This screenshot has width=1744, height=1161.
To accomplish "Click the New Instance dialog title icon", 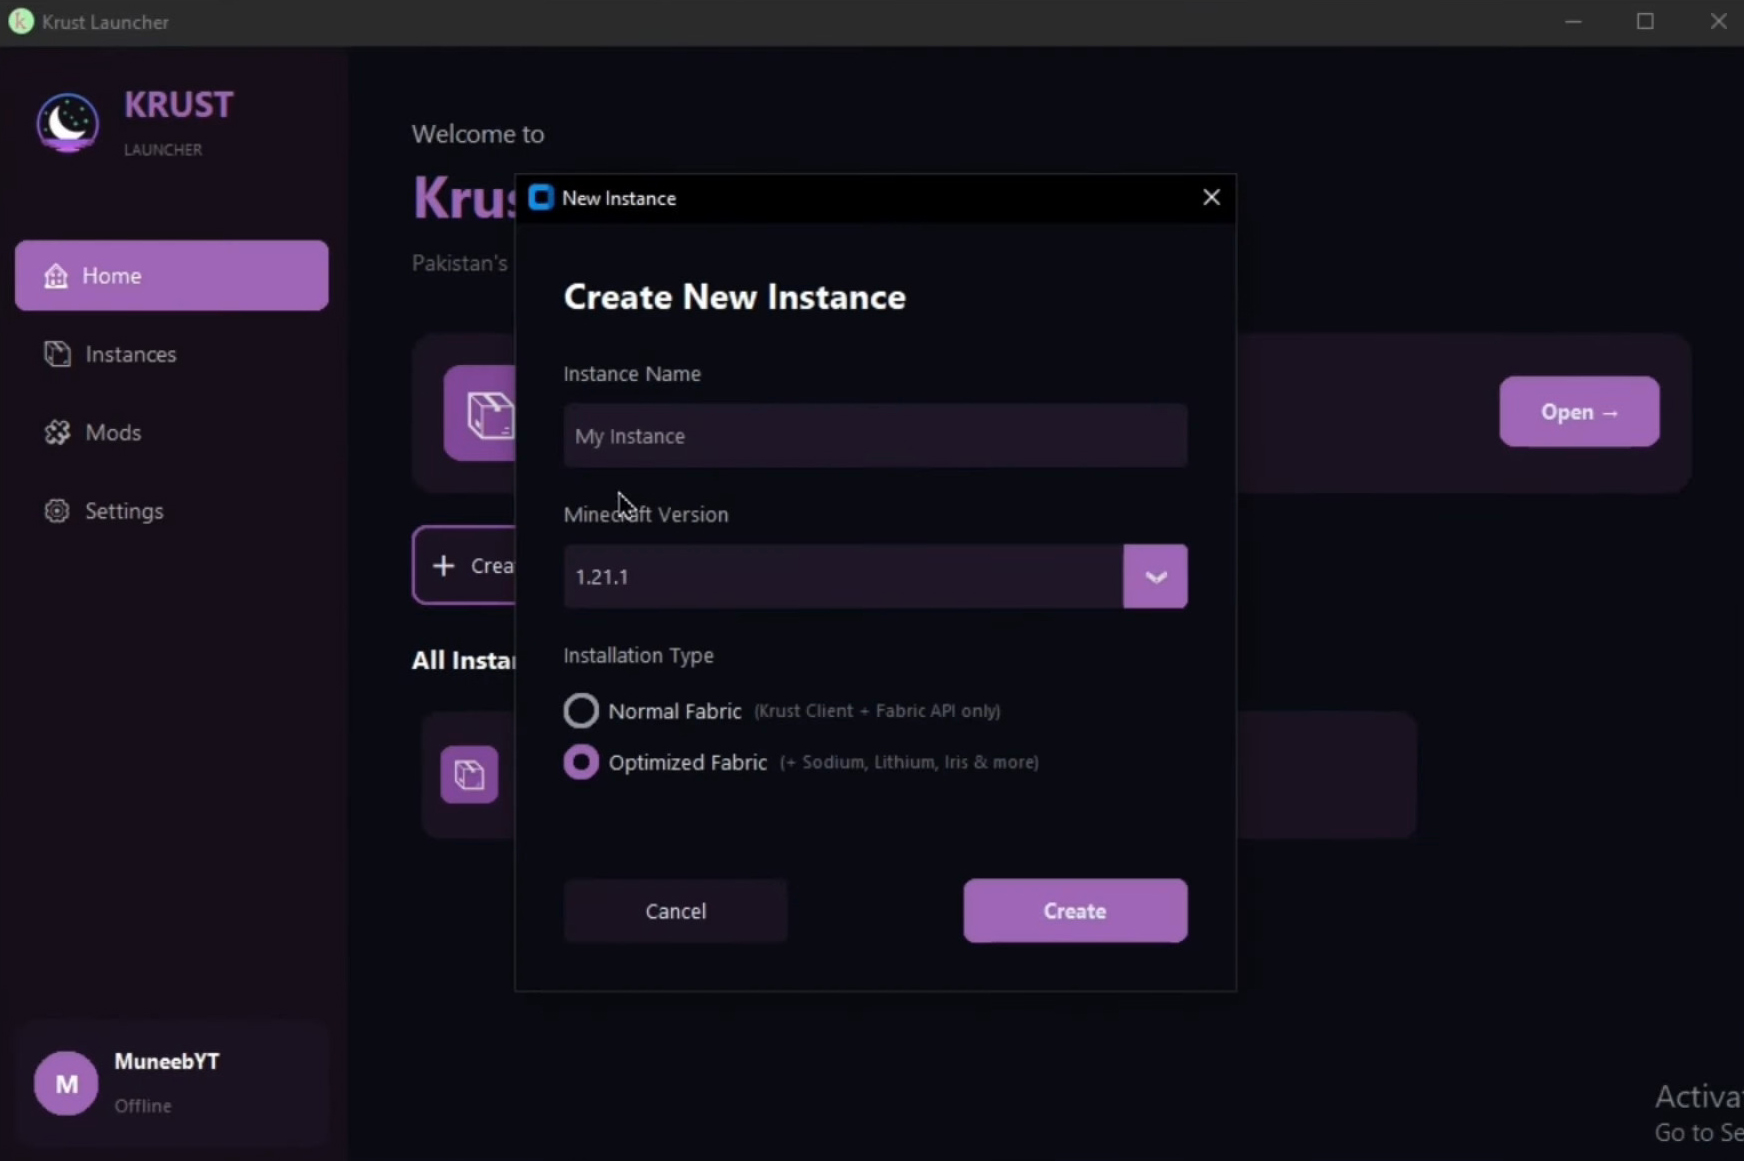I will (541, 198).
